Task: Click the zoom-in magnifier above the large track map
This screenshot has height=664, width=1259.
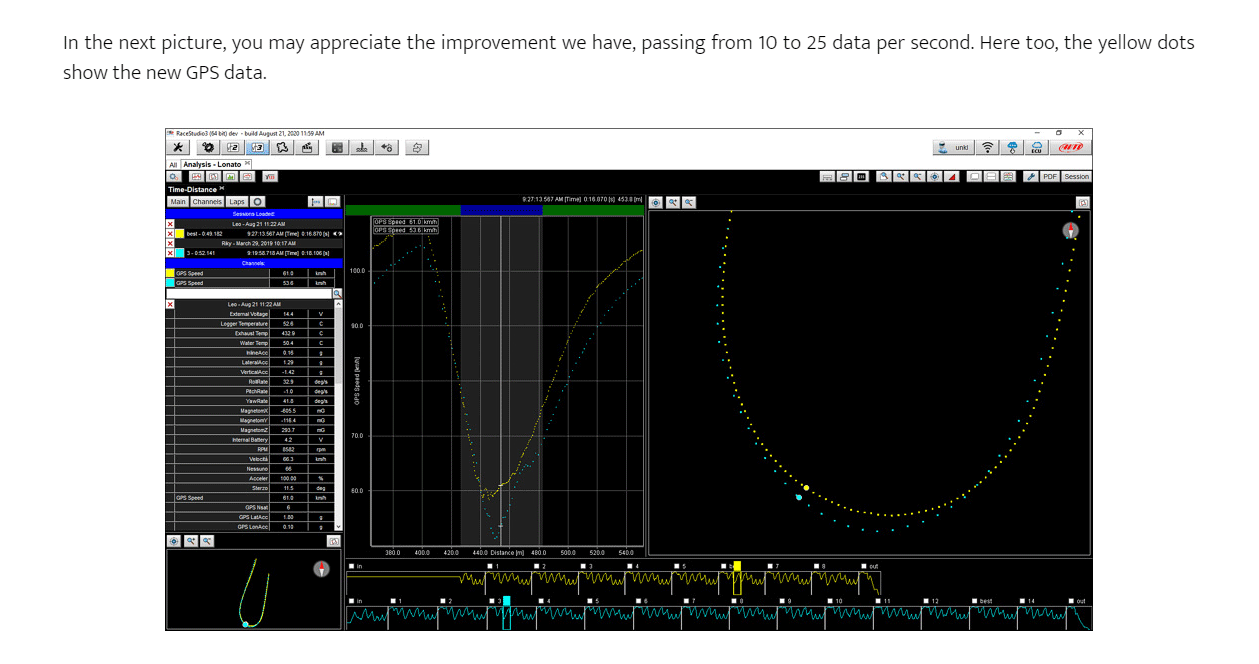Action: [673, 202]
